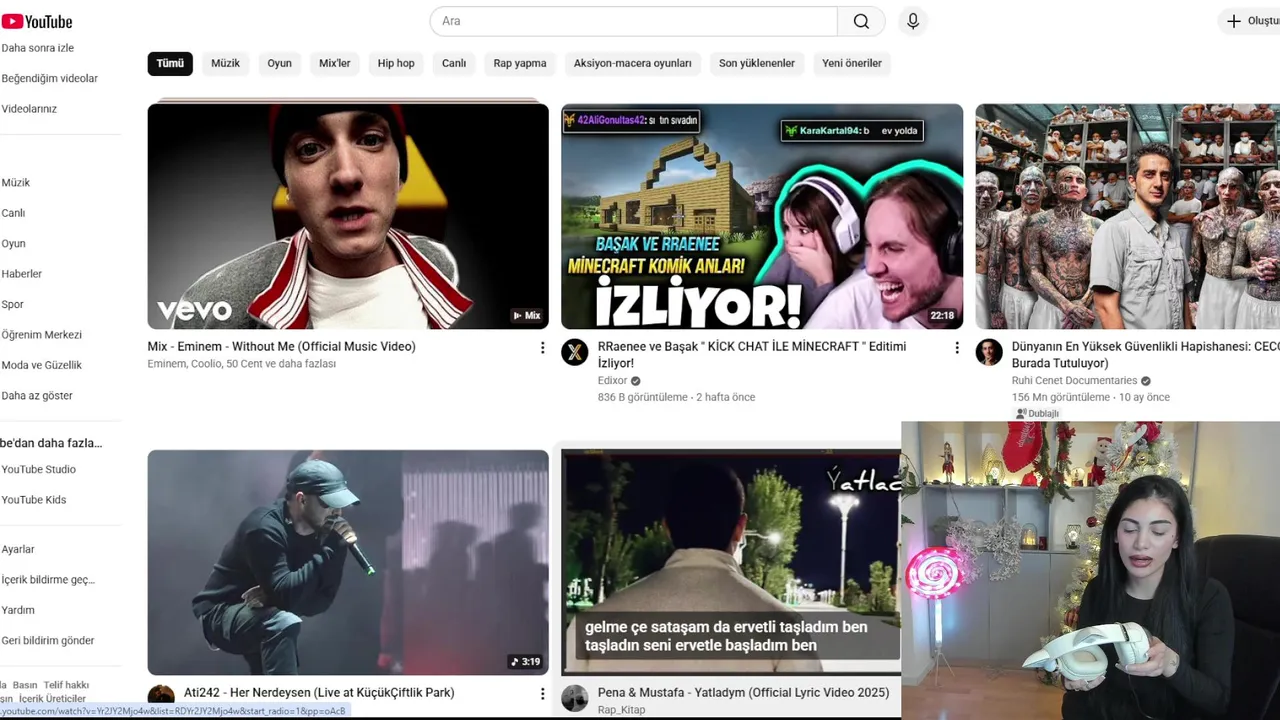Play the Ati242 live concert thumbnail

tap(348, 562)
